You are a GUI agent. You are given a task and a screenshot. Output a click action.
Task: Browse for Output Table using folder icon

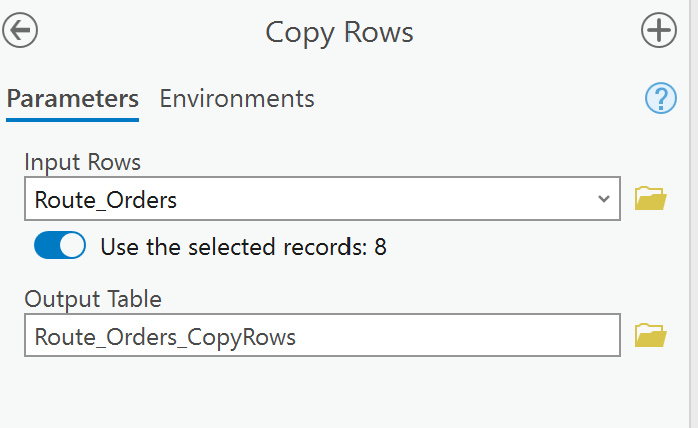click(651, 336)
